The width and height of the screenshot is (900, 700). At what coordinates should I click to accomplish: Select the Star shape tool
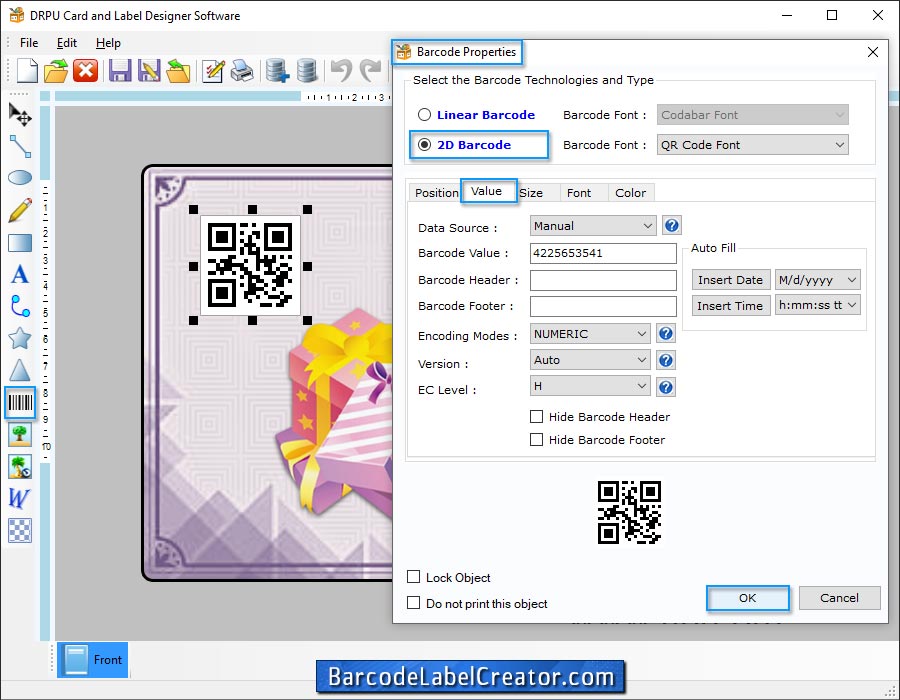pyautogui.click(x=20, y=339)
